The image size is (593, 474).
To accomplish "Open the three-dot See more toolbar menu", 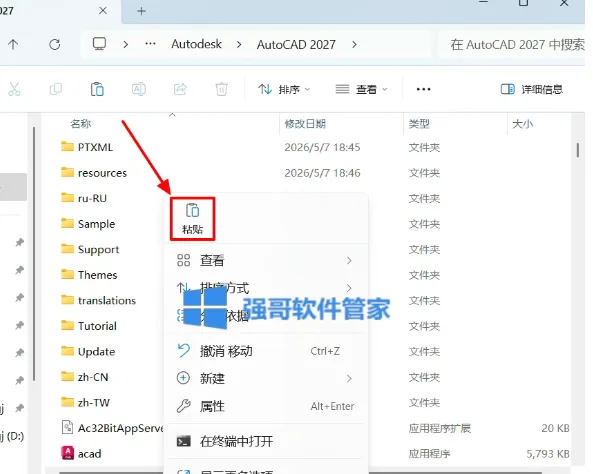I will coord(423,89).
